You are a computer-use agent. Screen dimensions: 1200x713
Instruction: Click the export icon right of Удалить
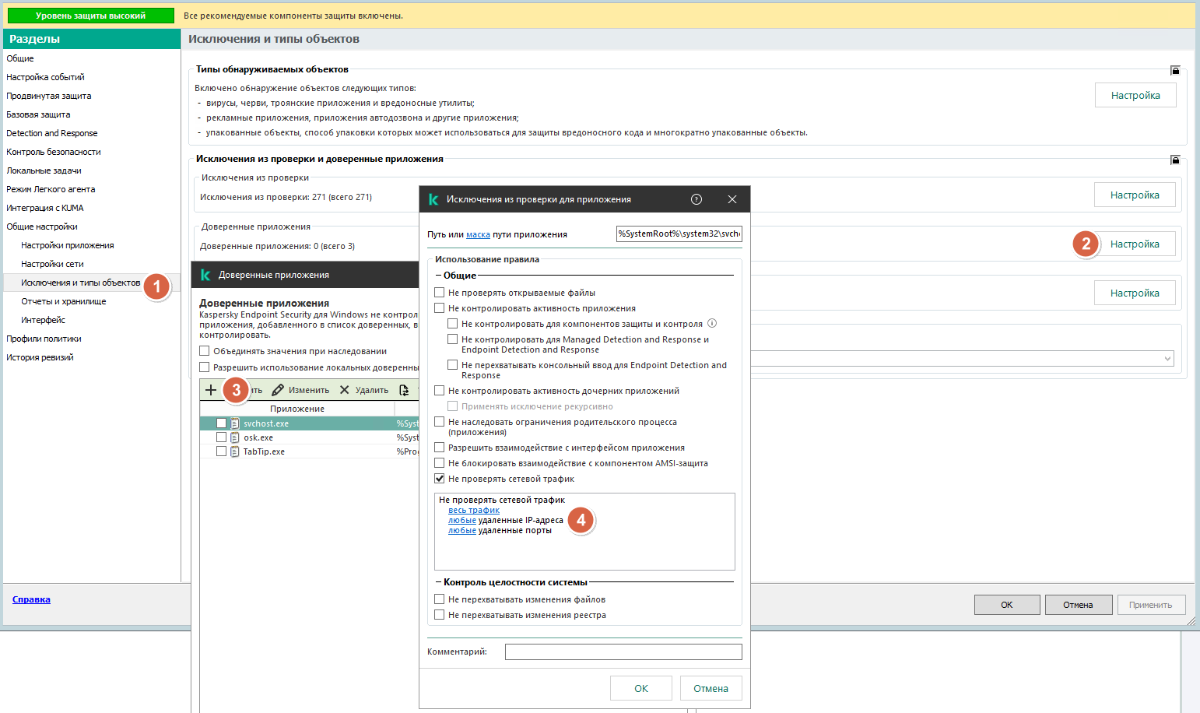[x=404, y=390]
